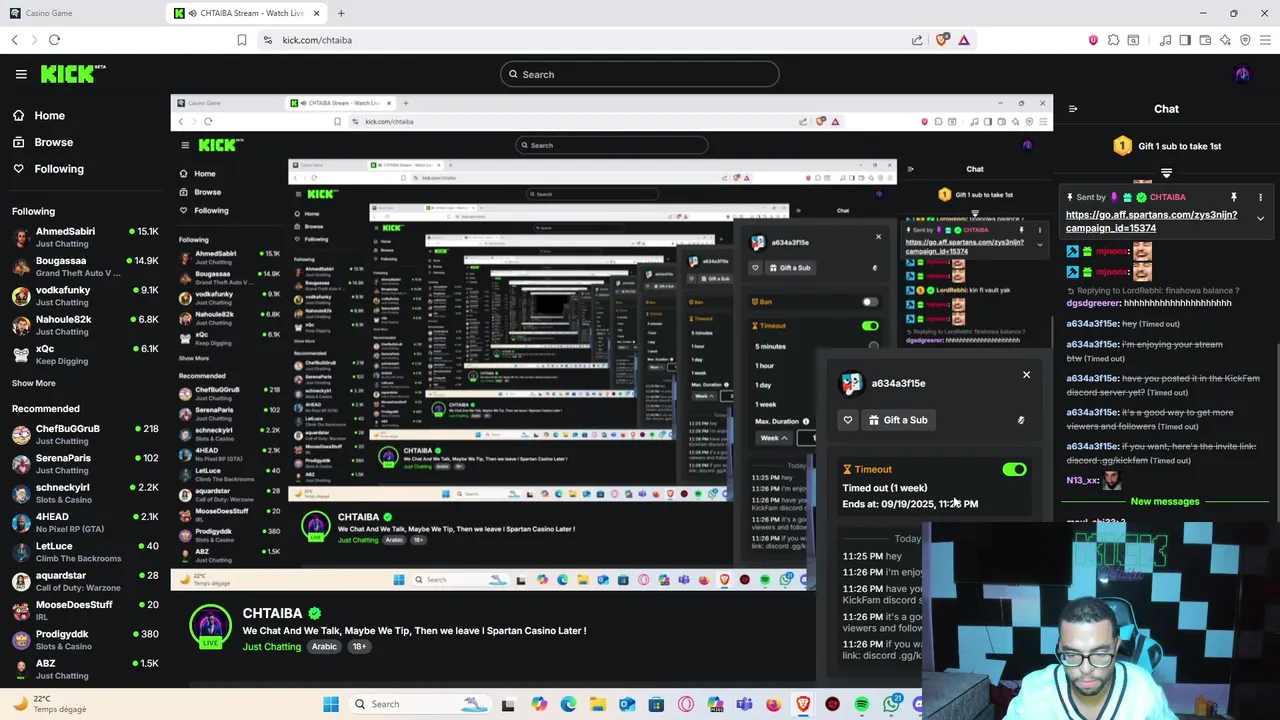Open the pink shield extension icon
This screenshot has height=720, width=1280.
tap(1093, 40)
